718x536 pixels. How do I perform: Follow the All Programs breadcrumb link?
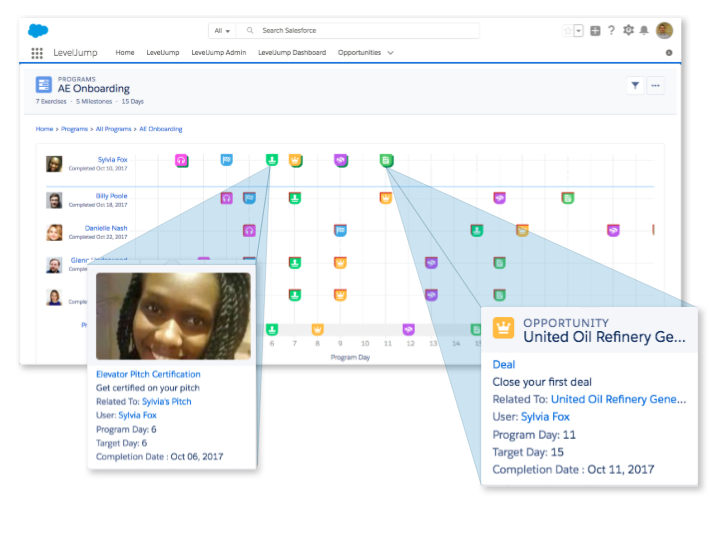coord(114,129)
